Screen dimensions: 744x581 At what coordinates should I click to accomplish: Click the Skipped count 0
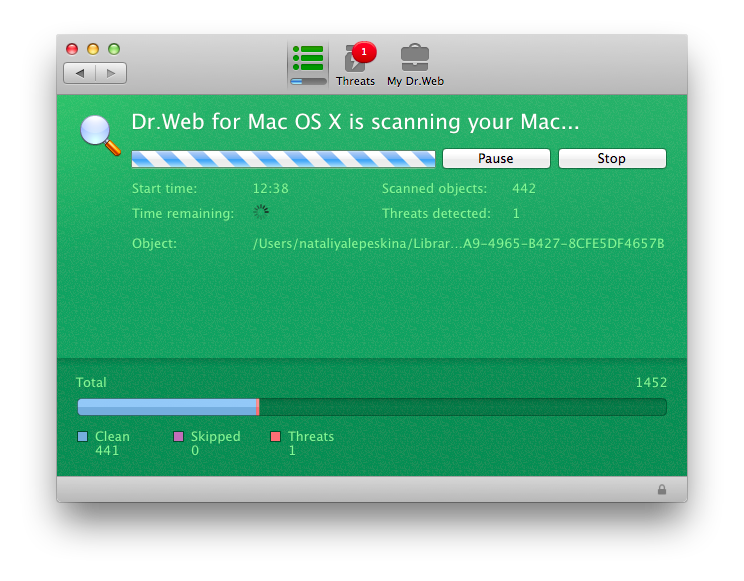point(195,450)
